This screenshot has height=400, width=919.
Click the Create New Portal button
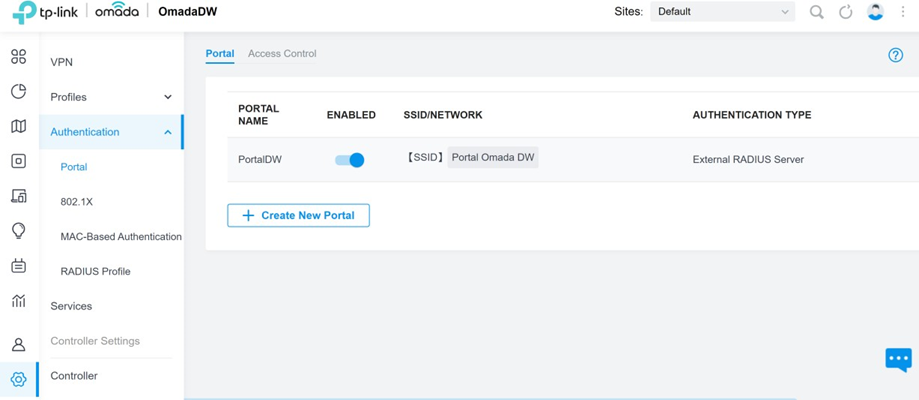click(298, 215)
